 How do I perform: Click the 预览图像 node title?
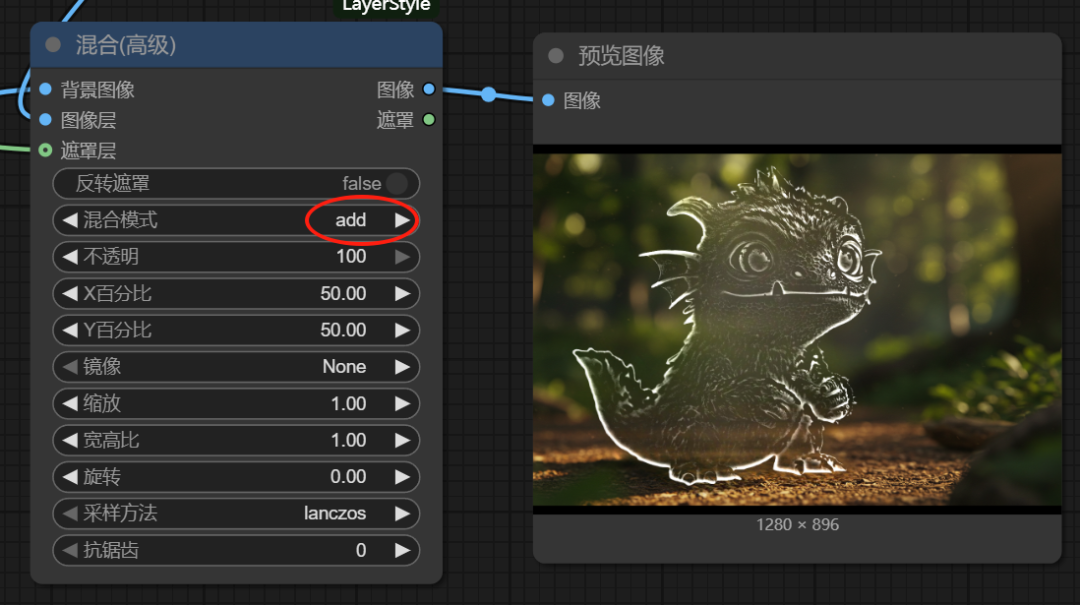pos(621,56)
